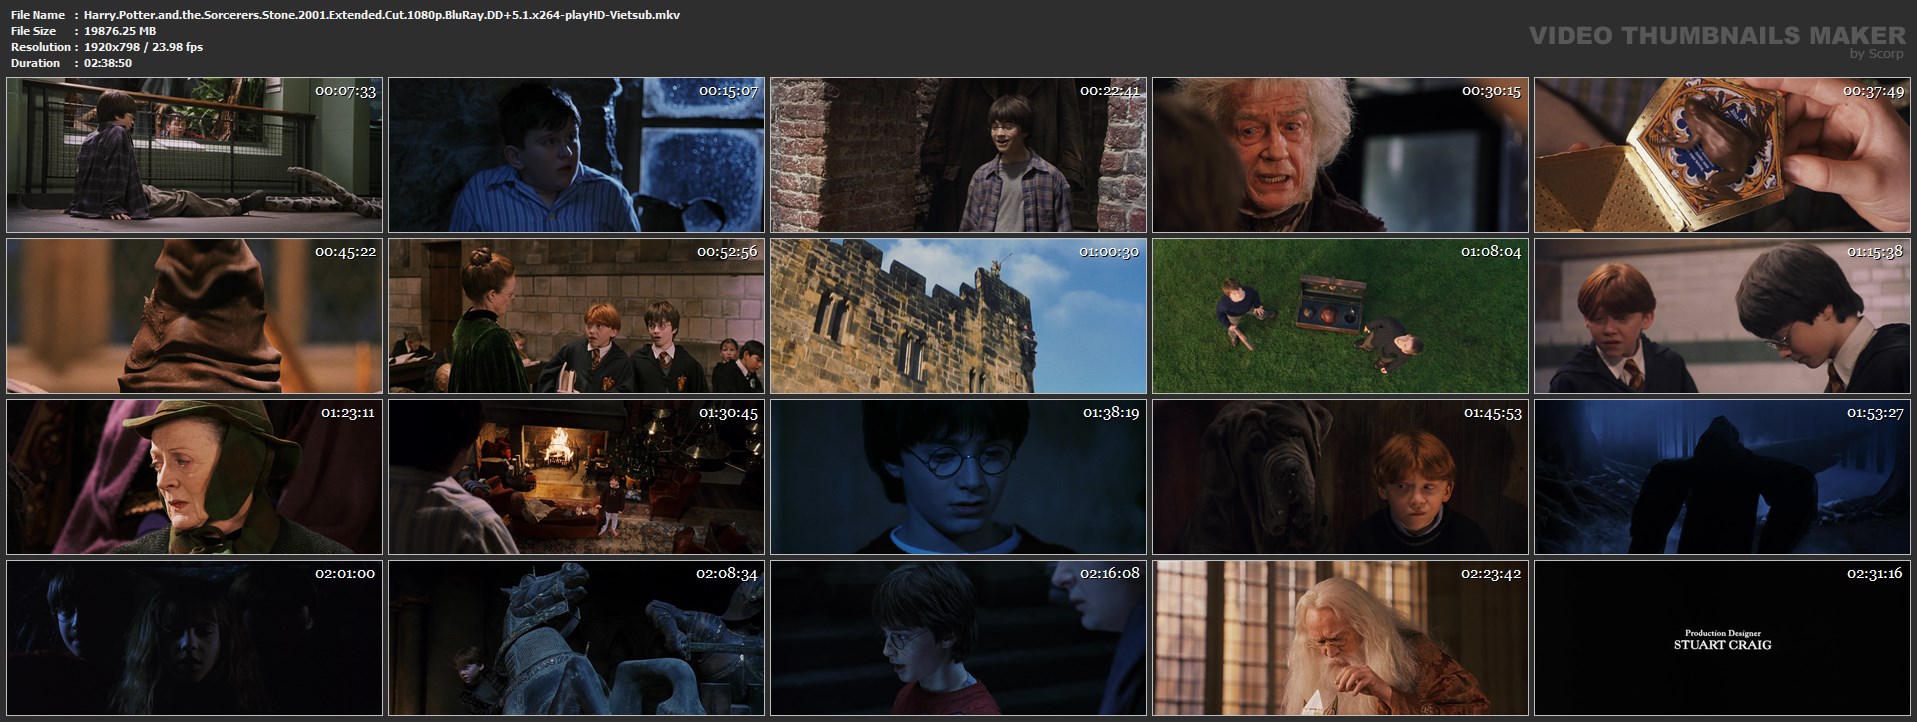Choose the grass overhead thumbnail at 01:08:04
Image resolution: width=1917 pixels, height=722 pixels.
[x=1340, y=316]
